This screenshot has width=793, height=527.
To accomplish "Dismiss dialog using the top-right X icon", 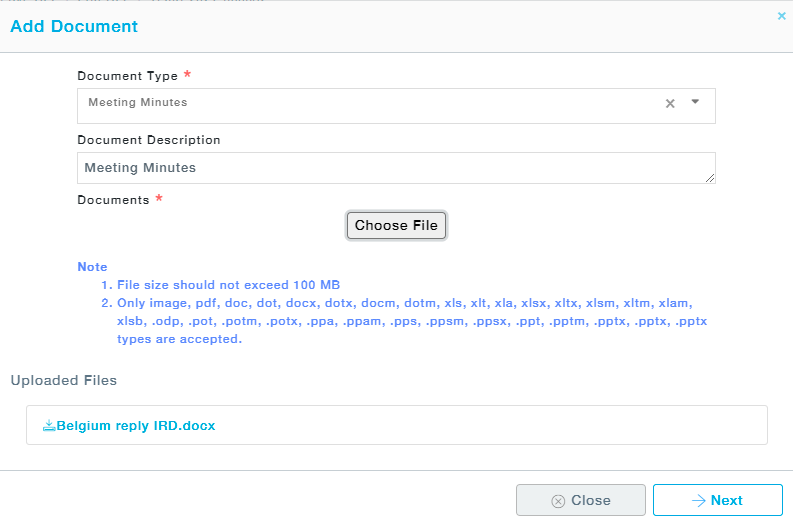I will [781, 16].
